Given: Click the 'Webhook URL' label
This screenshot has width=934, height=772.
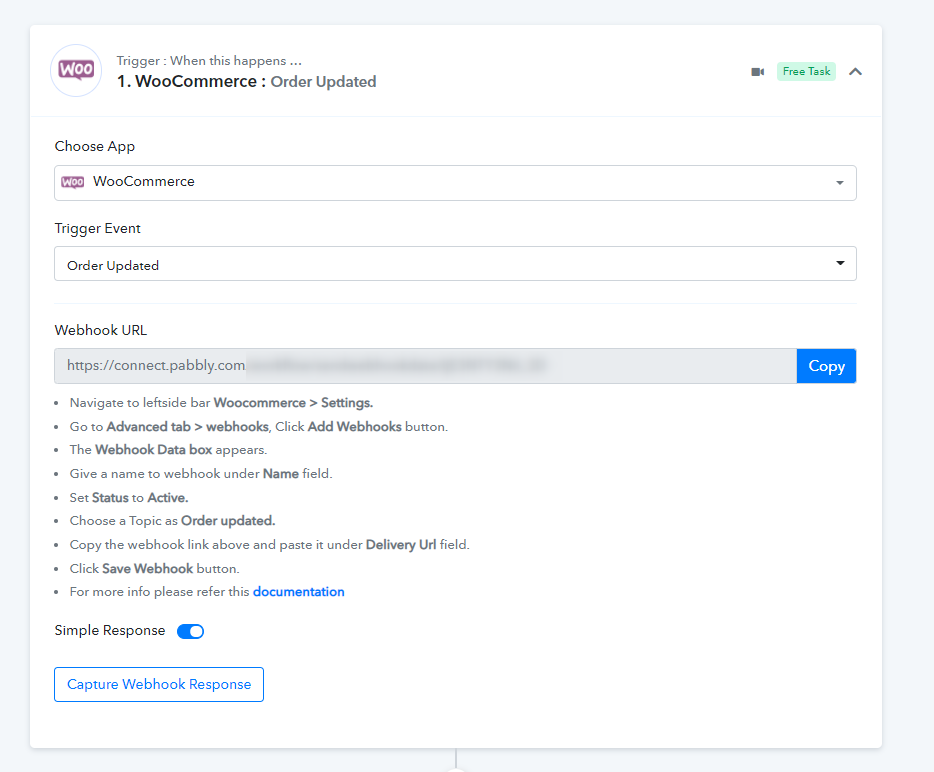Looking at the screenshot, I should click(101, 331).
